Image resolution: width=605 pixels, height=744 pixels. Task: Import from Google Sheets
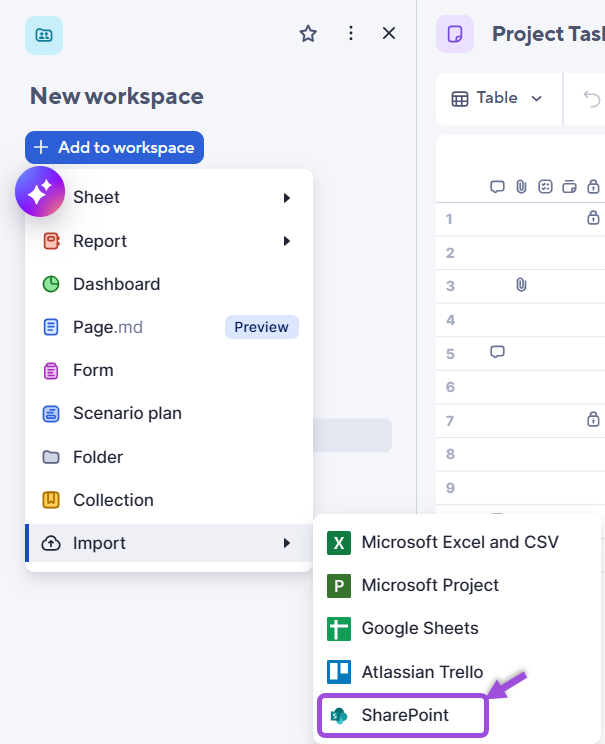[x=455, y=629]
